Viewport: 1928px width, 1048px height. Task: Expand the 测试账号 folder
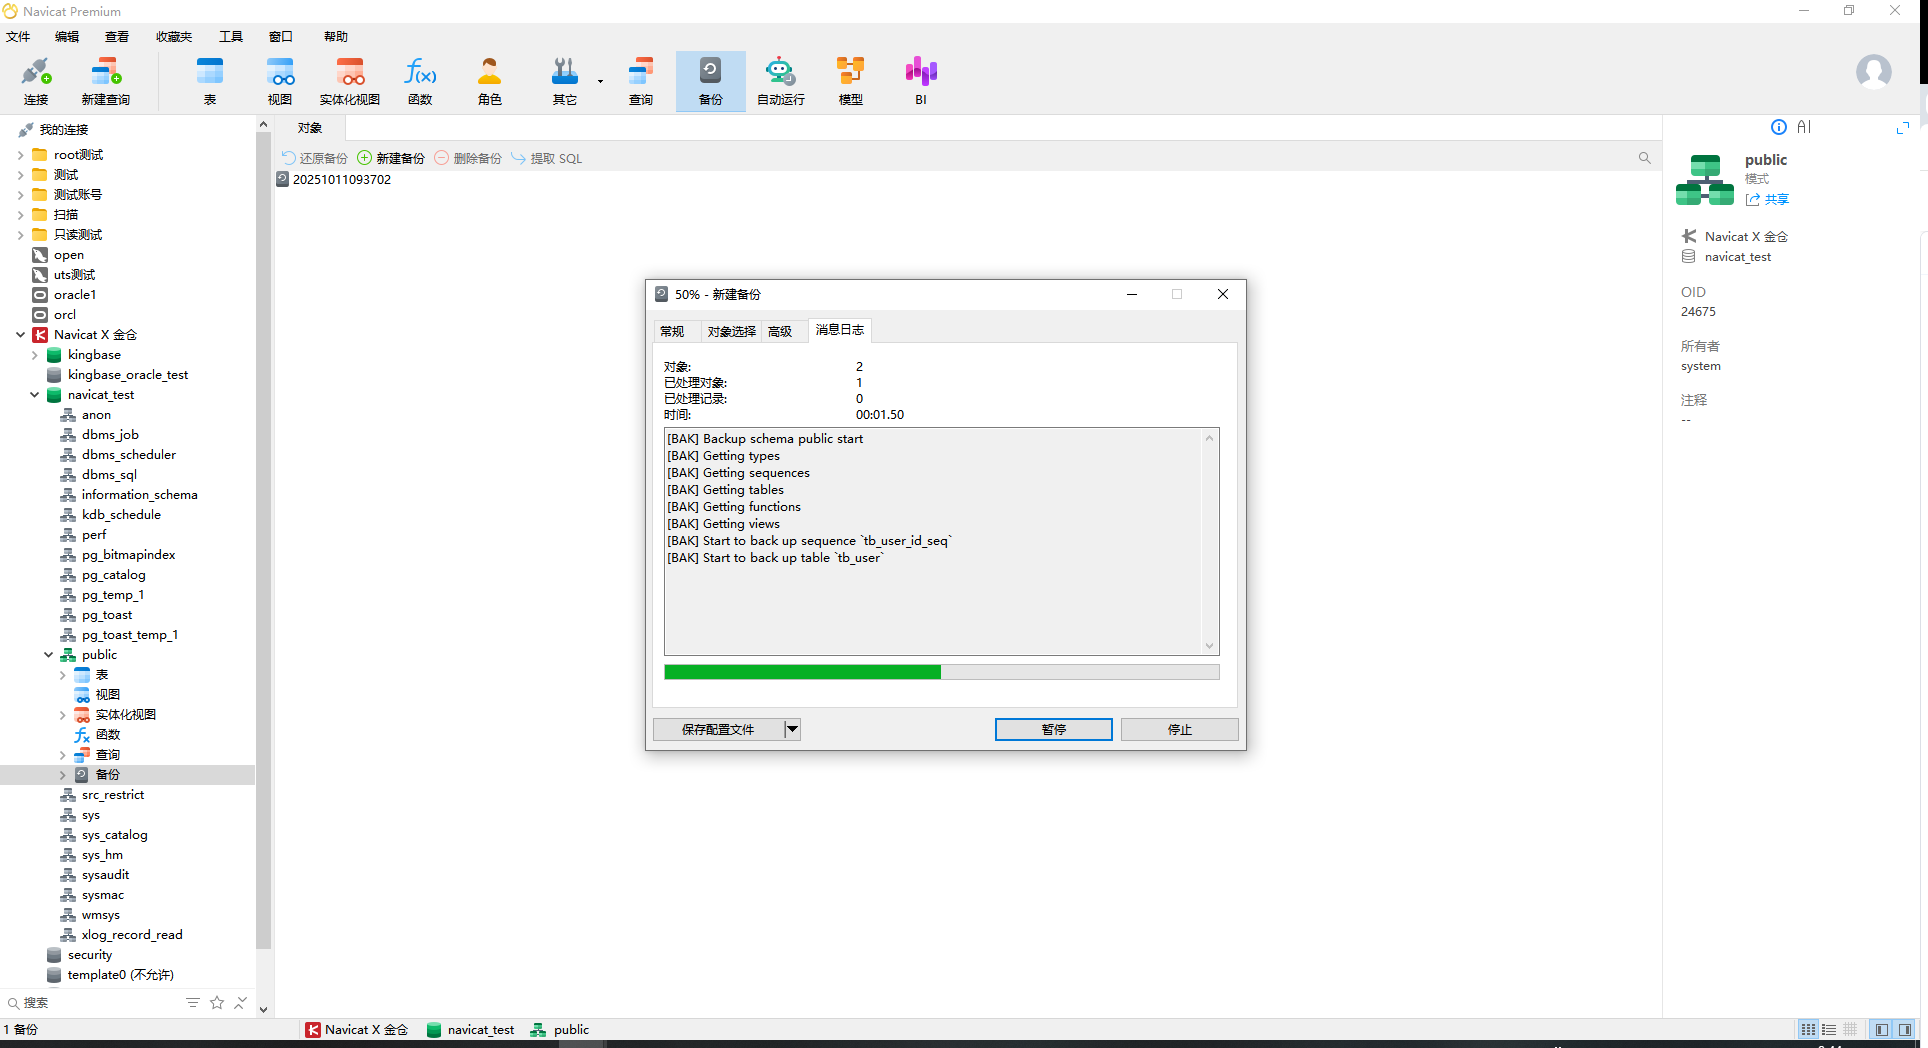coord(20,195)
